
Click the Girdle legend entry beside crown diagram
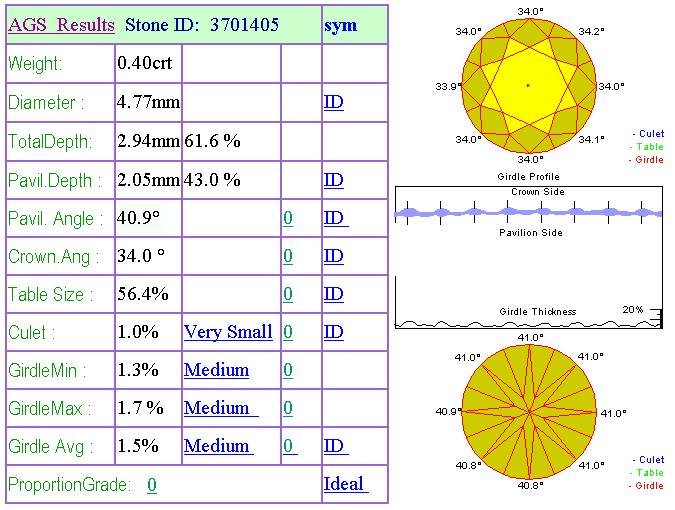pyautogui.click(x=646, y=160)
